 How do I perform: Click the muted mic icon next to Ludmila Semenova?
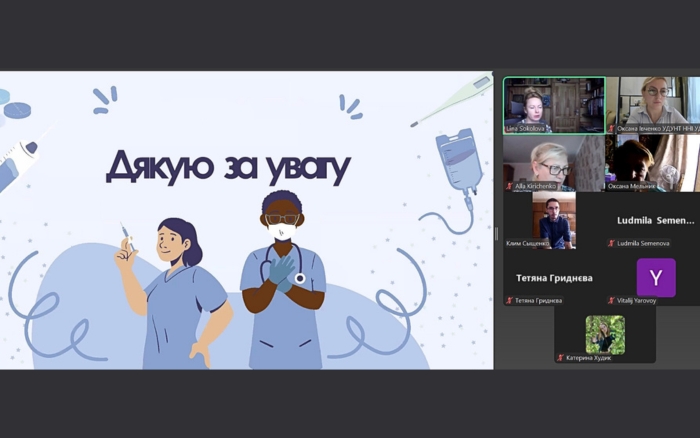(x=612, y=243)
